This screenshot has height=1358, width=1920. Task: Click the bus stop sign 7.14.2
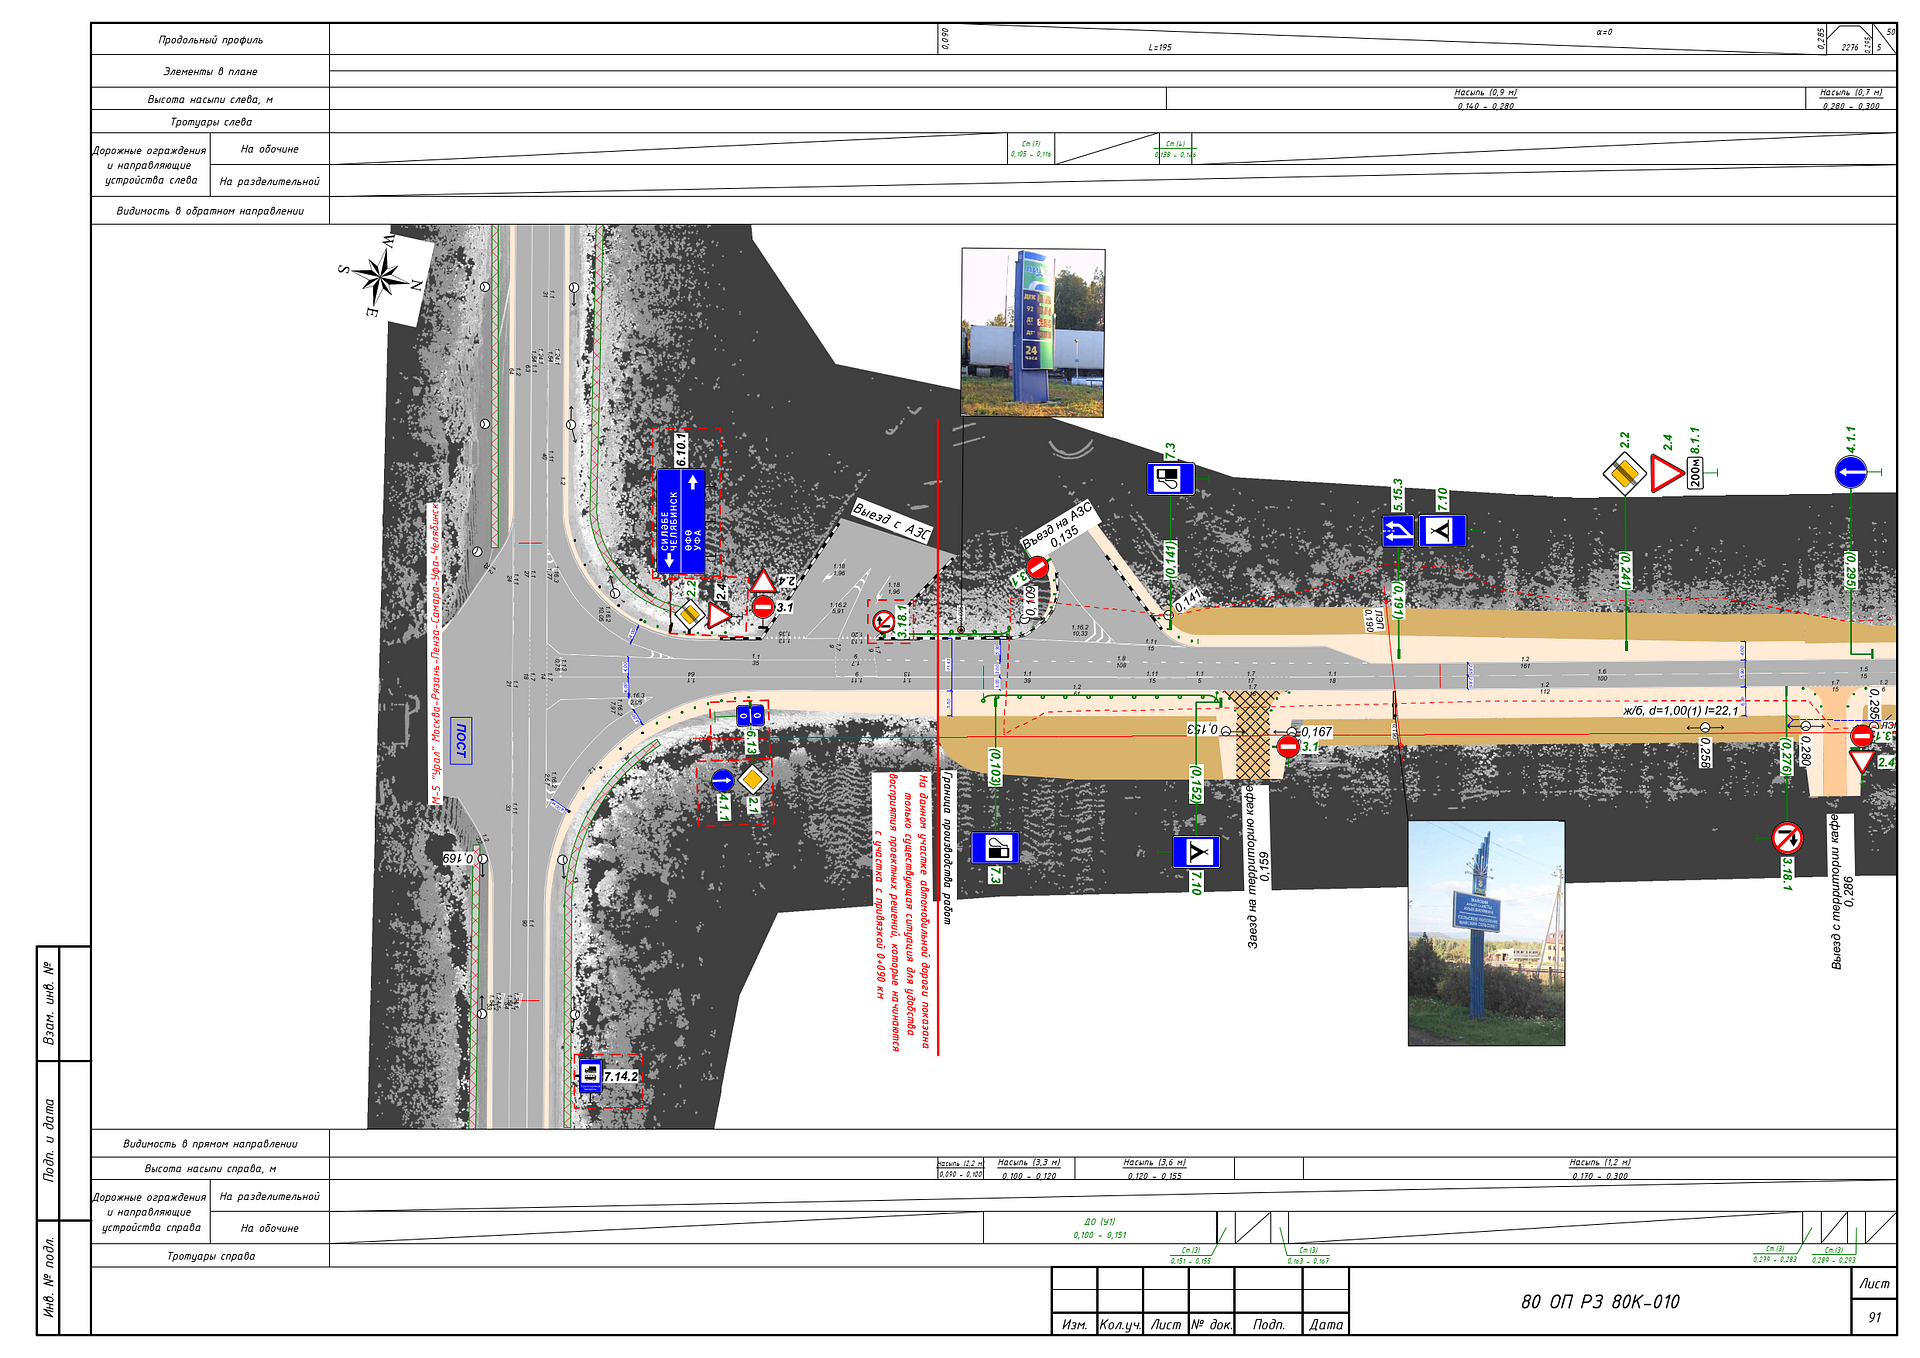(x=591, y=1076)
